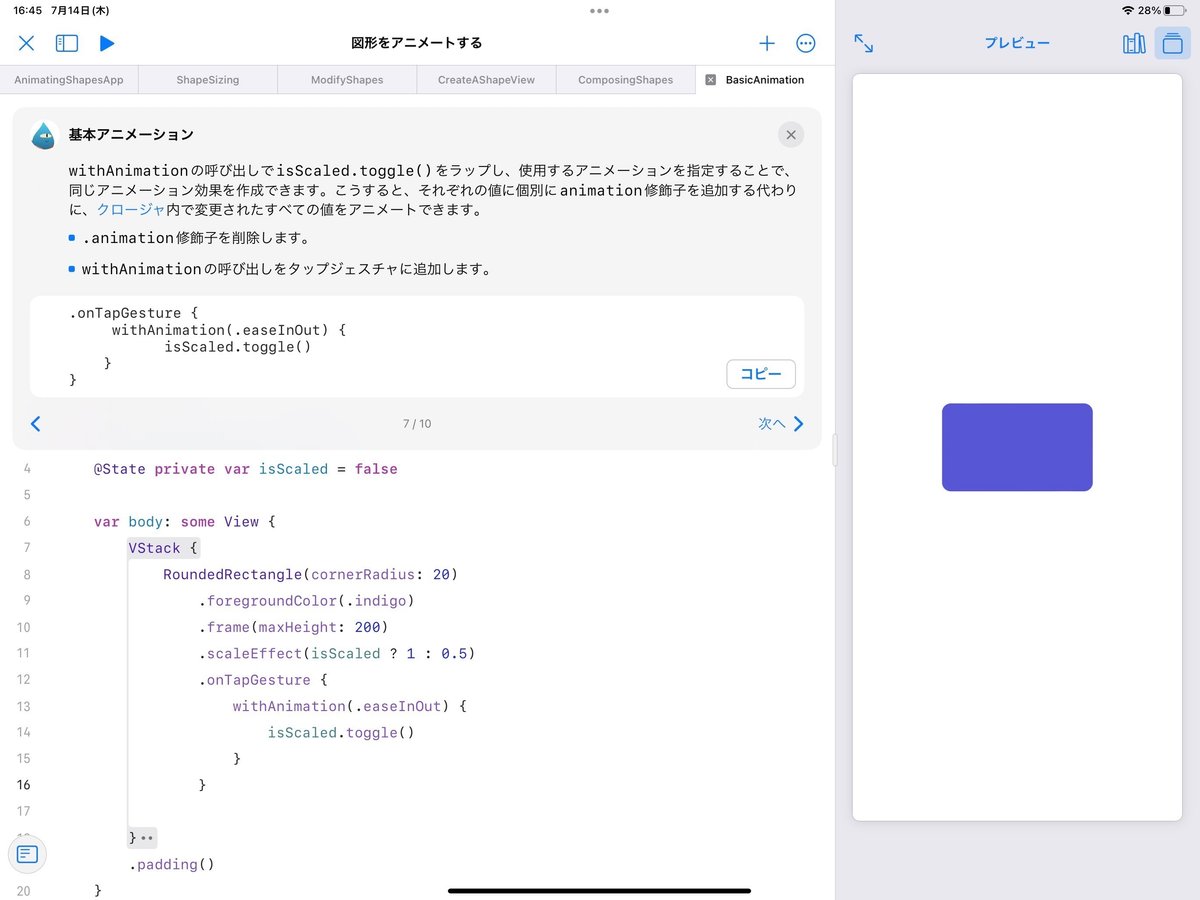This screenshot has height=900, width=1200.
Task: Go to next step with 次へ
Action: [x=781, y=424]
